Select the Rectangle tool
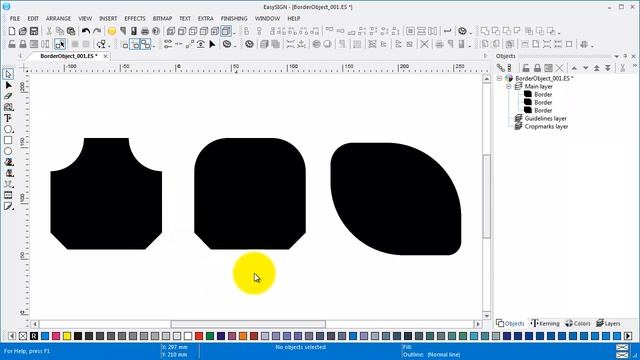The image size is (640, 360). point(8,140)
